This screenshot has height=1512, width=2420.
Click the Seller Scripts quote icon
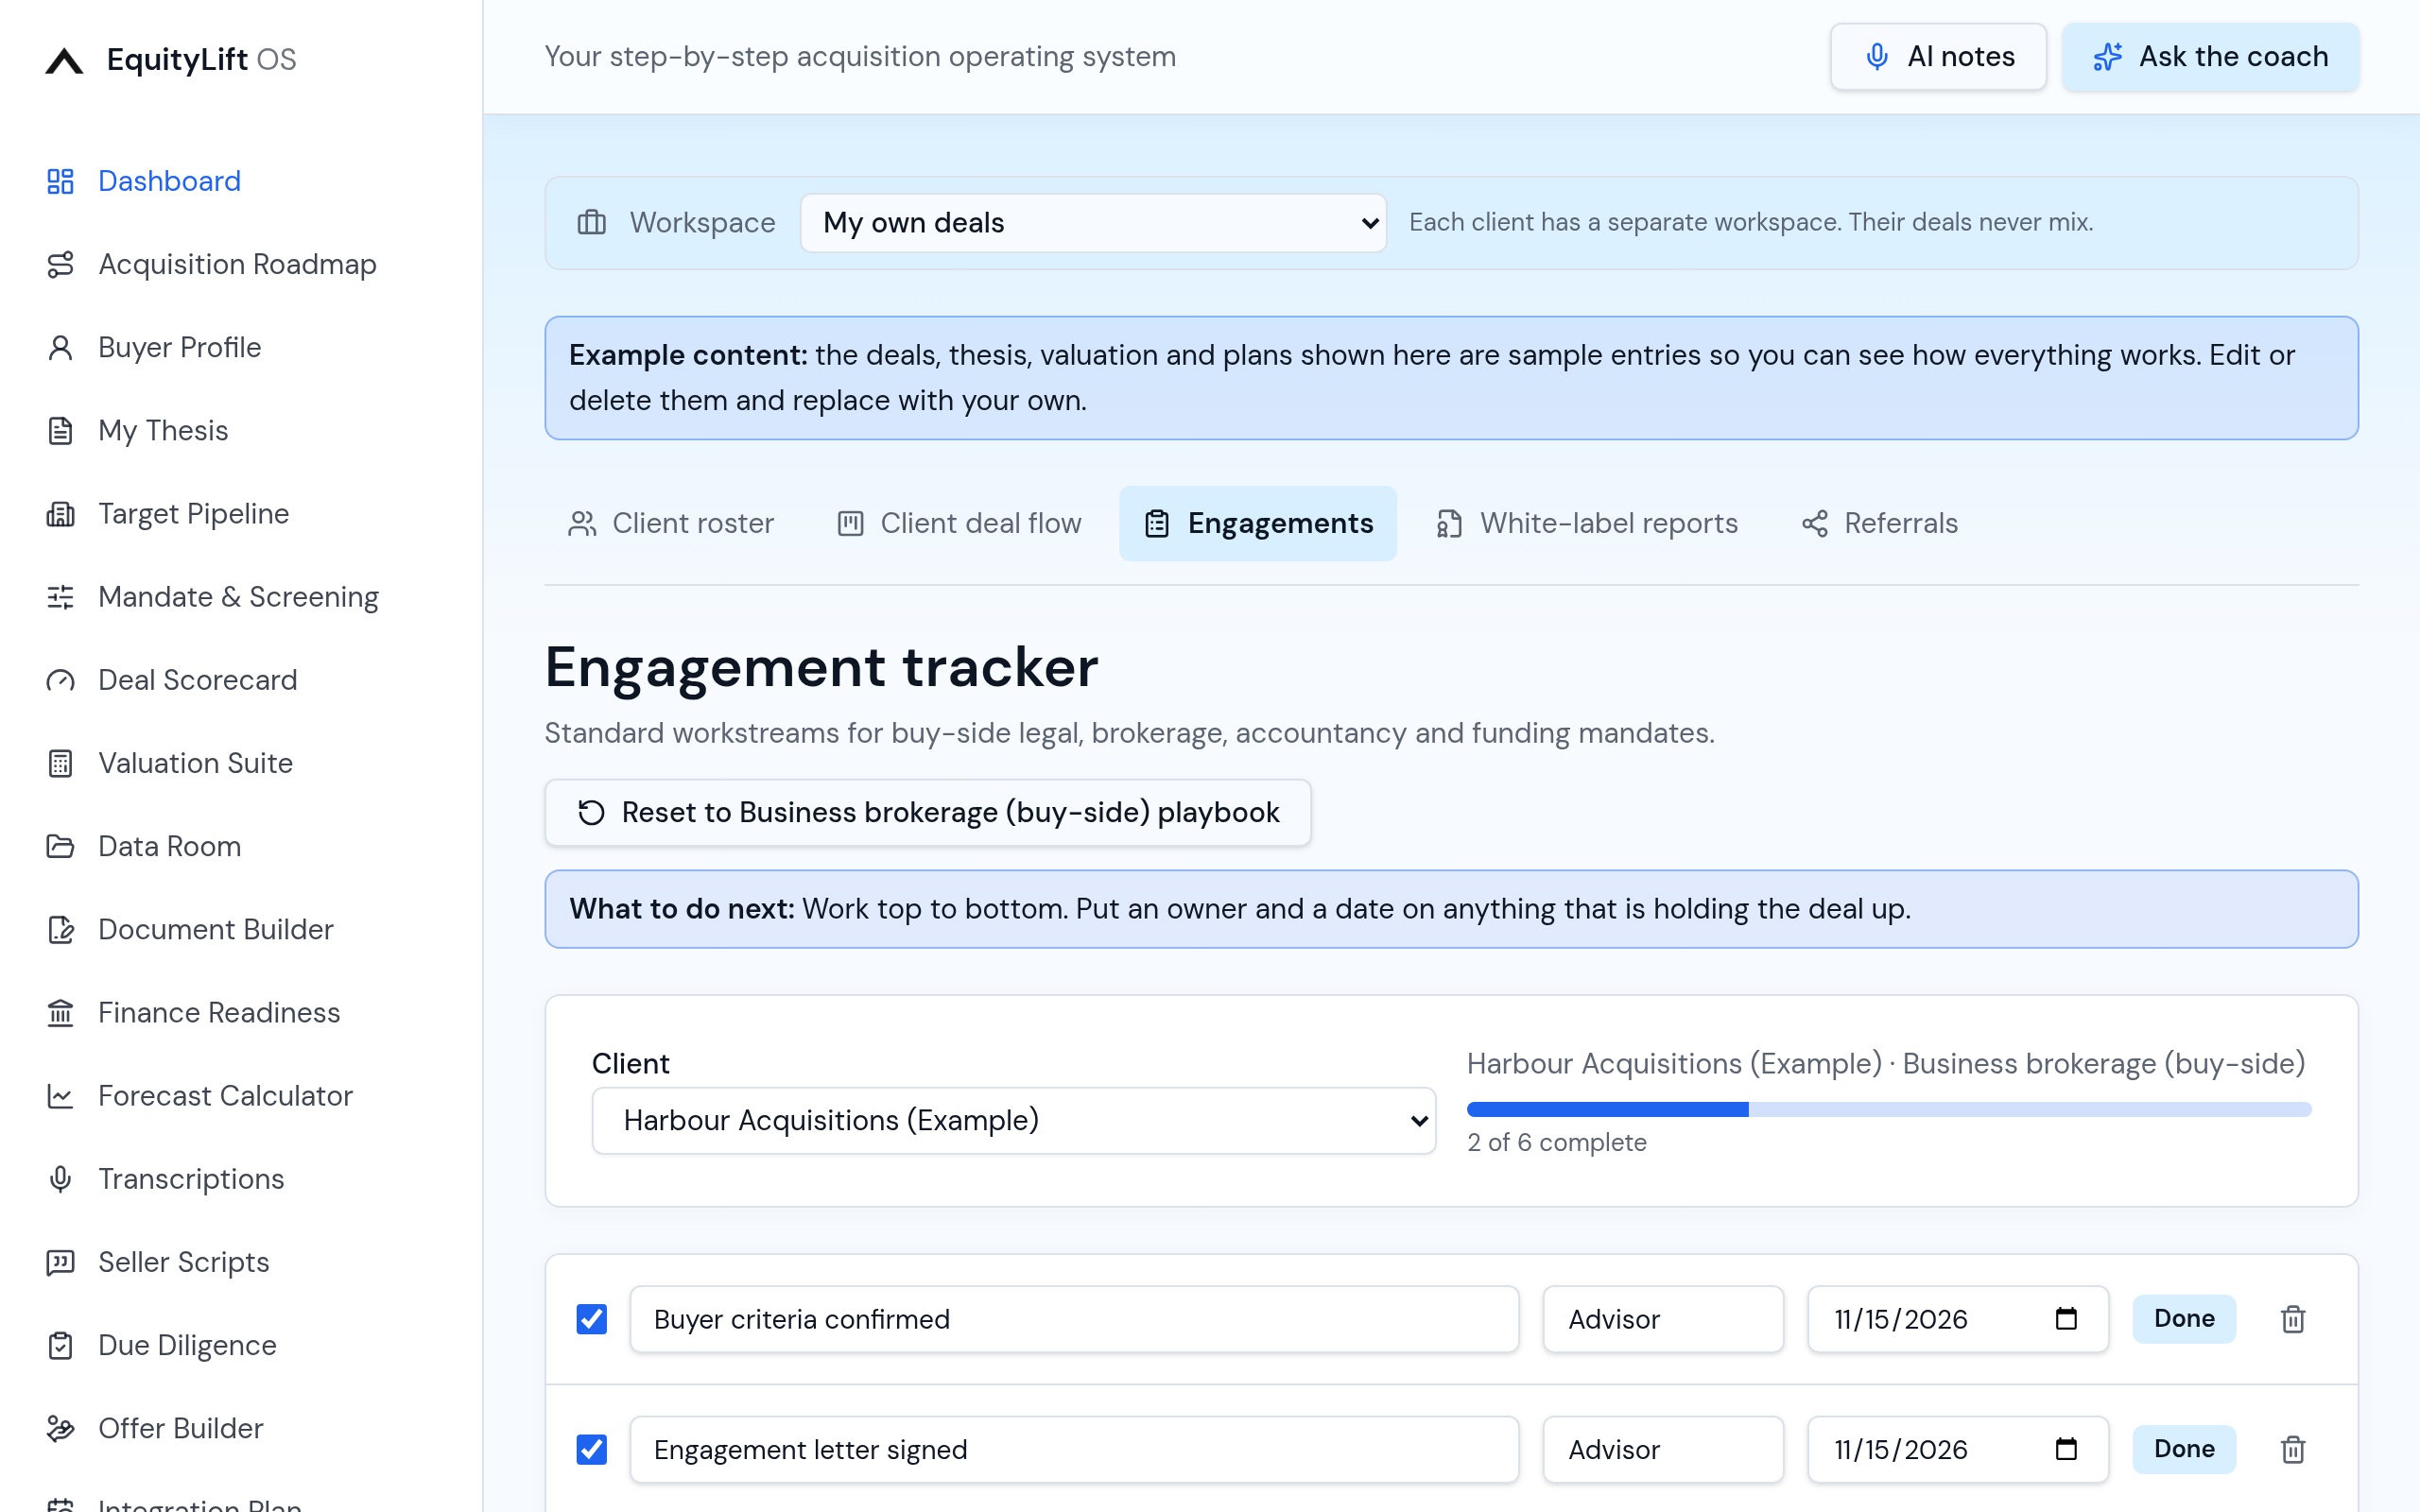(61, 1262)
